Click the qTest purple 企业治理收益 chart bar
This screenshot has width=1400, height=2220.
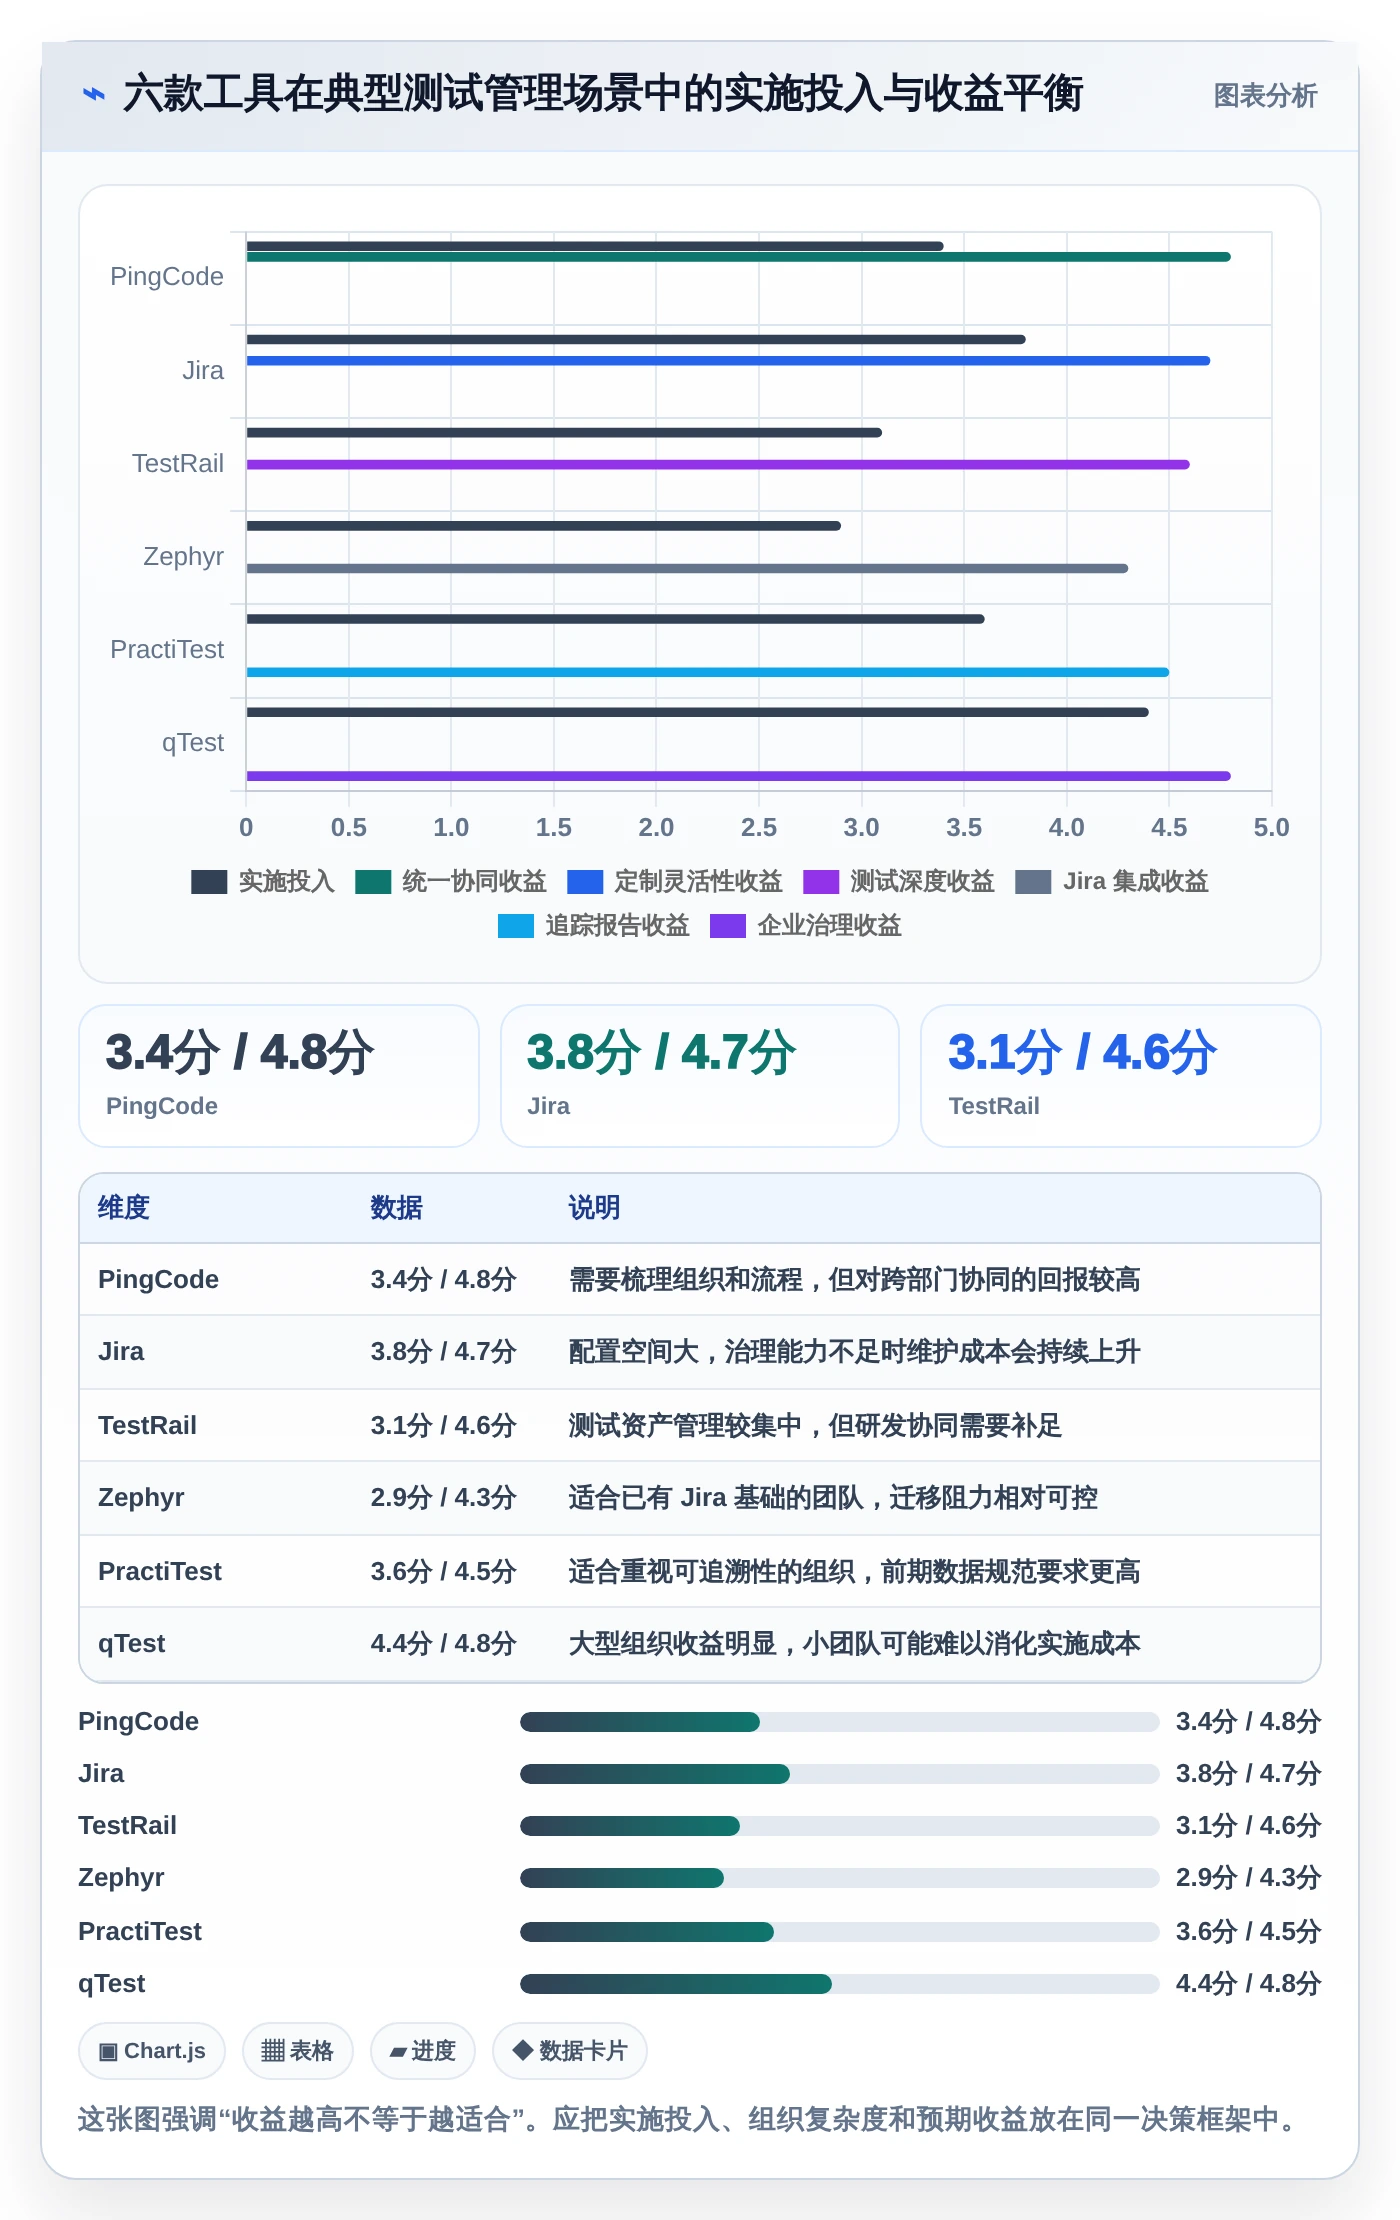738,776
